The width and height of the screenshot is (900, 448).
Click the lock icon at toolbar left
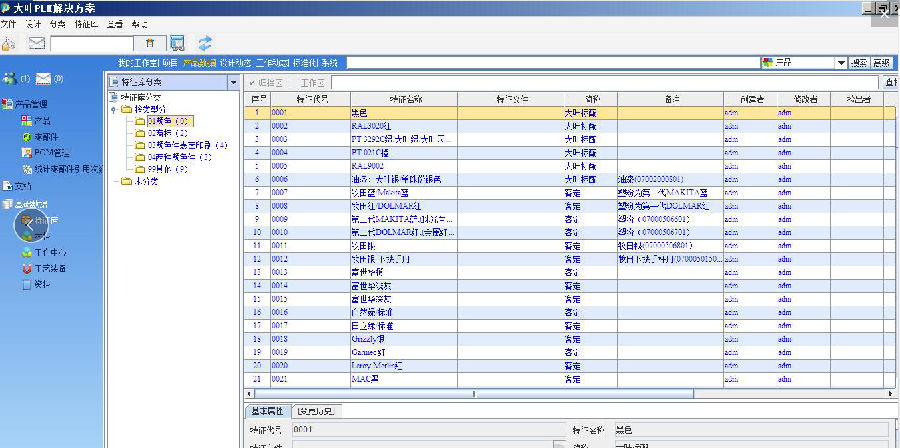click(9, 42)
